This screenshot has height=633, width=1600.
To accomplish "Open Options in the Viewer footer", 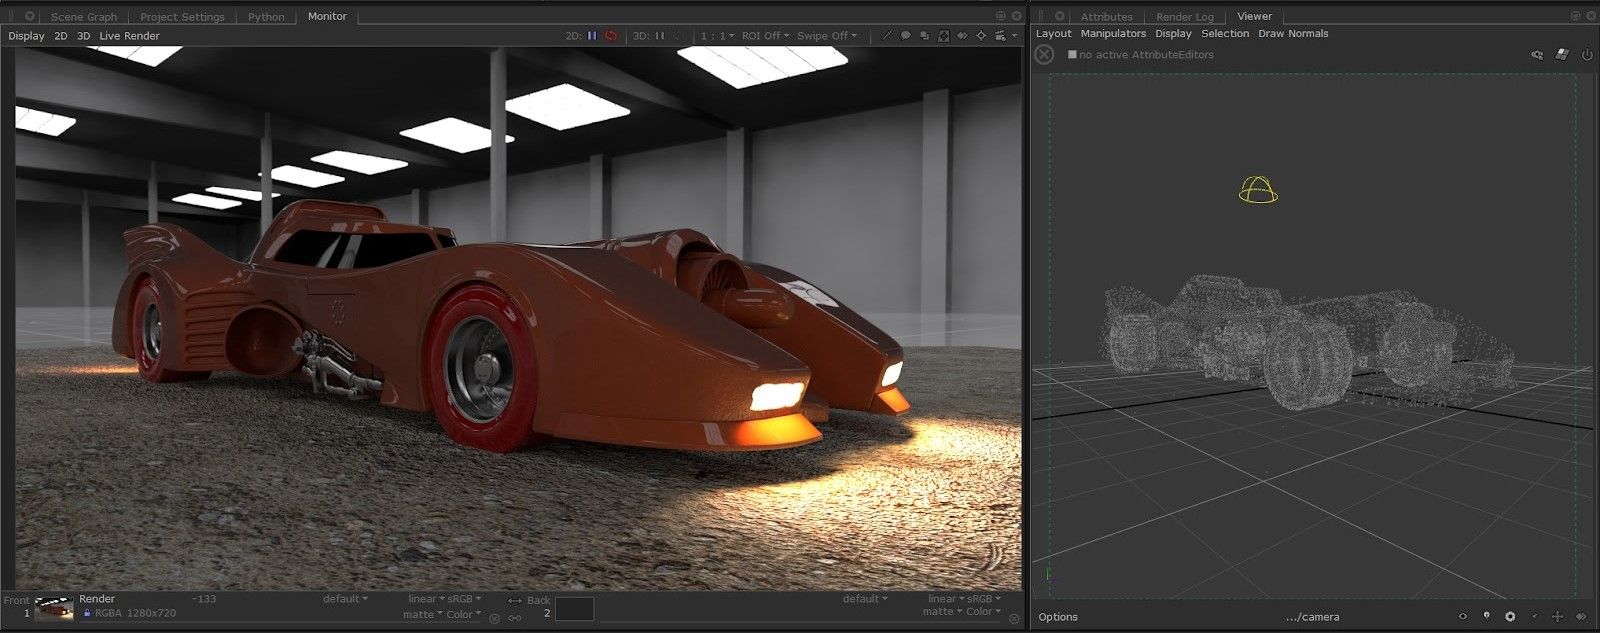I will click(1058, 616).
